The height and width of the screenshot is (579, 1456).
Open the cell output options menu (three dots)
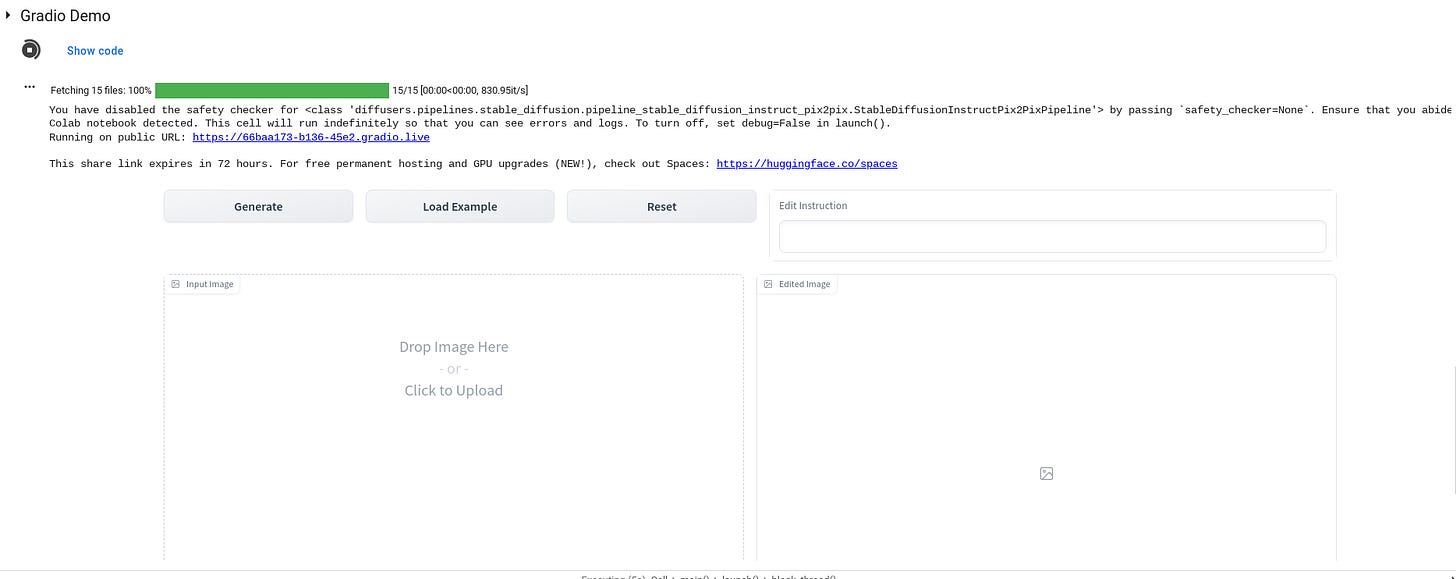coord(30,87)
